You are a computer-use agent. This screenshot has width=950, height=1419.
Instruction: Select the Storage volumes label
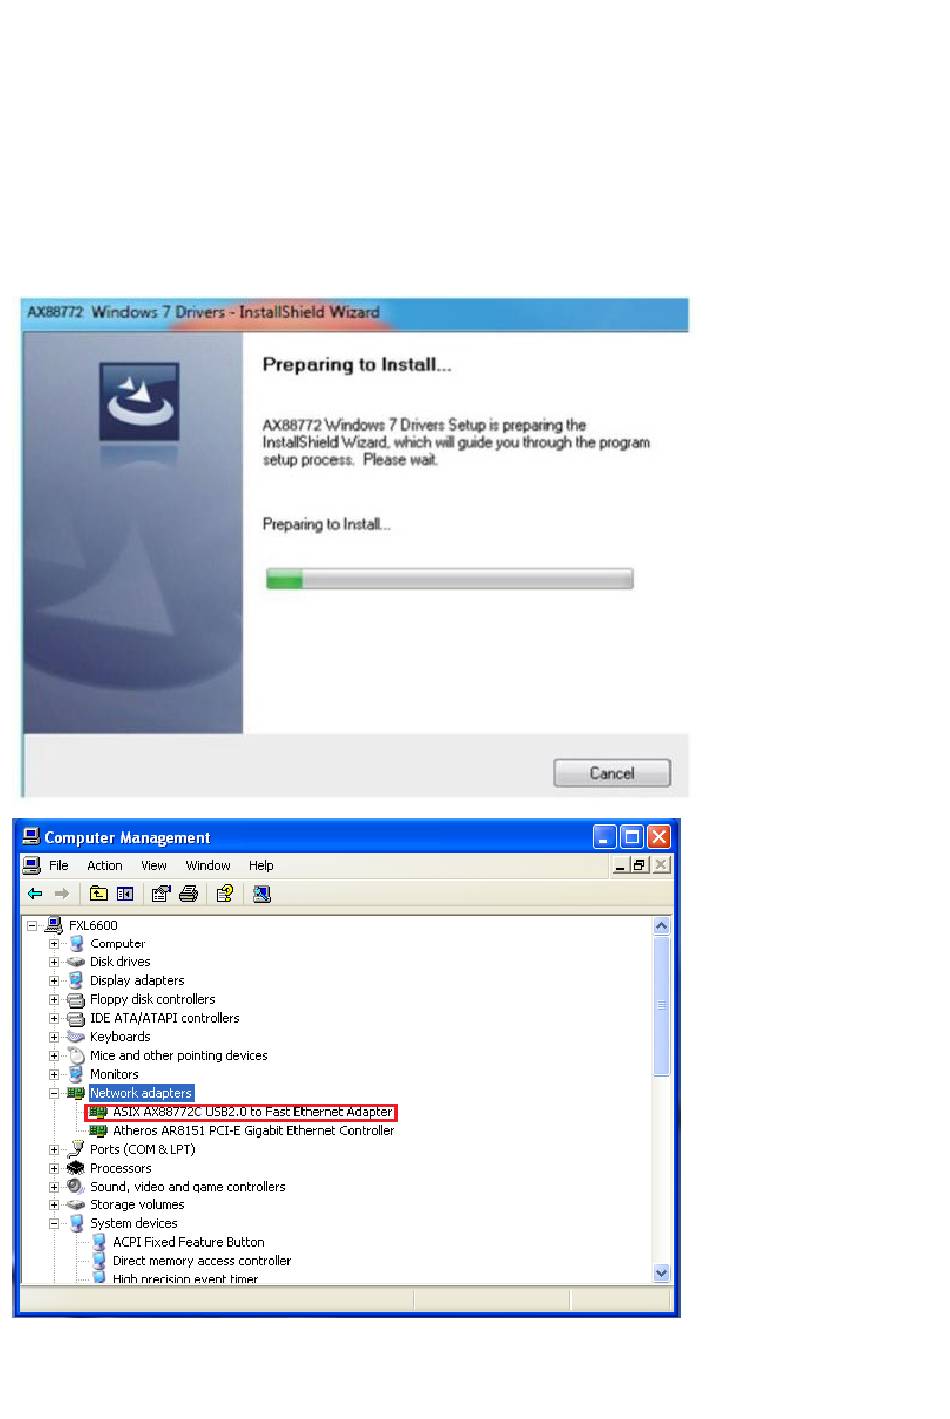click(137, 1205)
